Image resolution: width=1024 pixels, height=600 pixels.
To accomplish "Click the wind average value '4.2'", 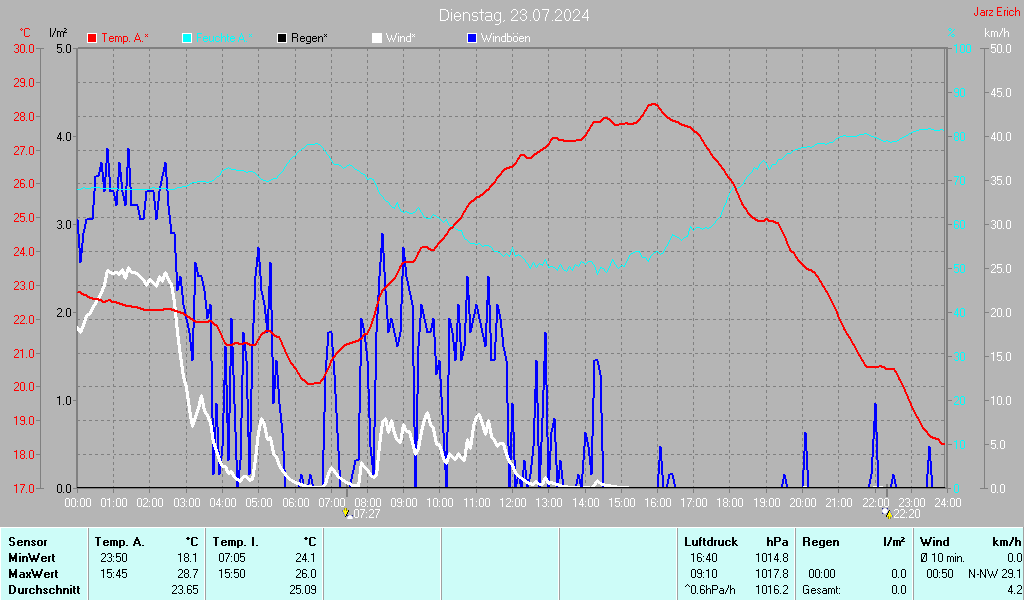I will point(1014,590).
